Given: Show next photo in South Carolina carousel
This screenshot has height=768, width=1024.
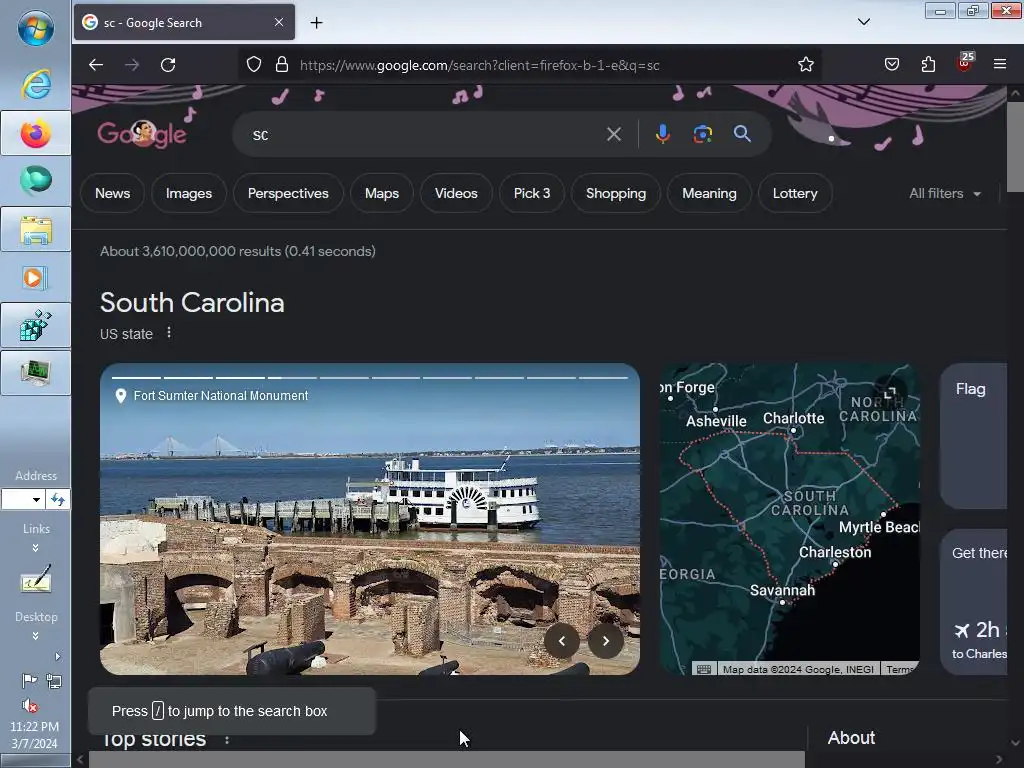Looking at the screenshot, I should pos(605,641).
